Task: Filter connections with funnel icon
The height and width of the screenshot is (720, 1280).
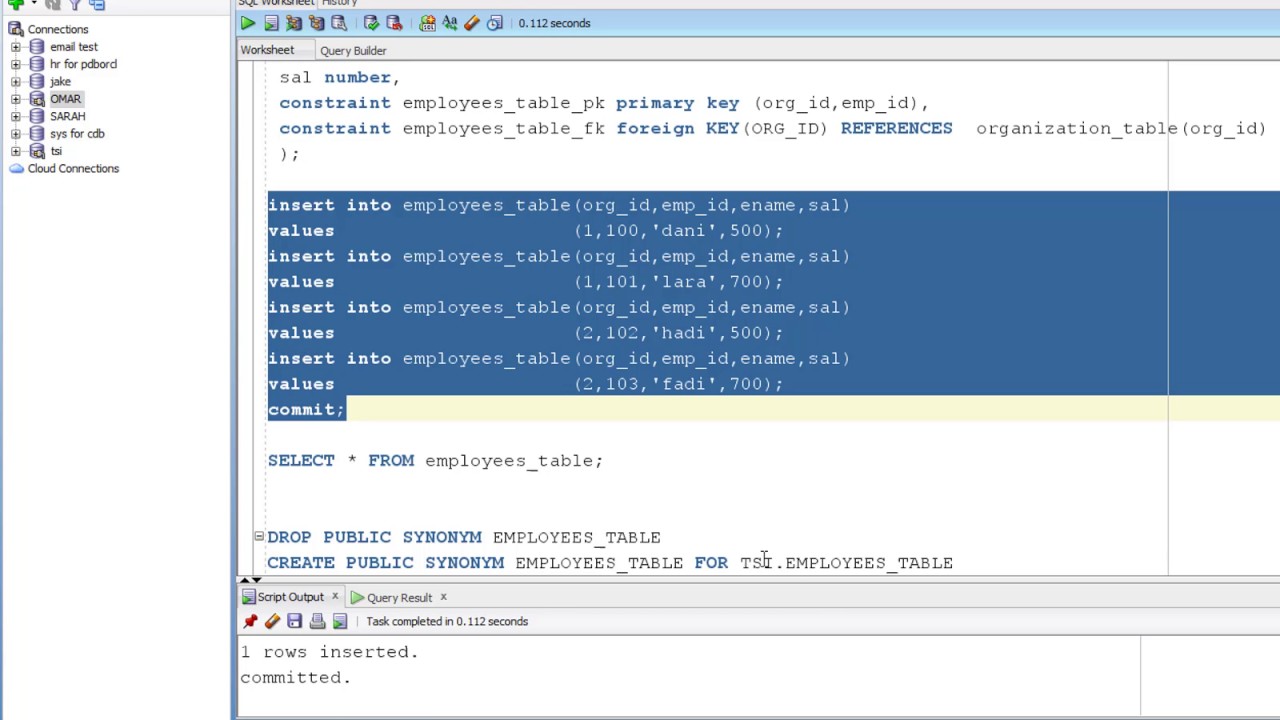Action: (75, 4)
